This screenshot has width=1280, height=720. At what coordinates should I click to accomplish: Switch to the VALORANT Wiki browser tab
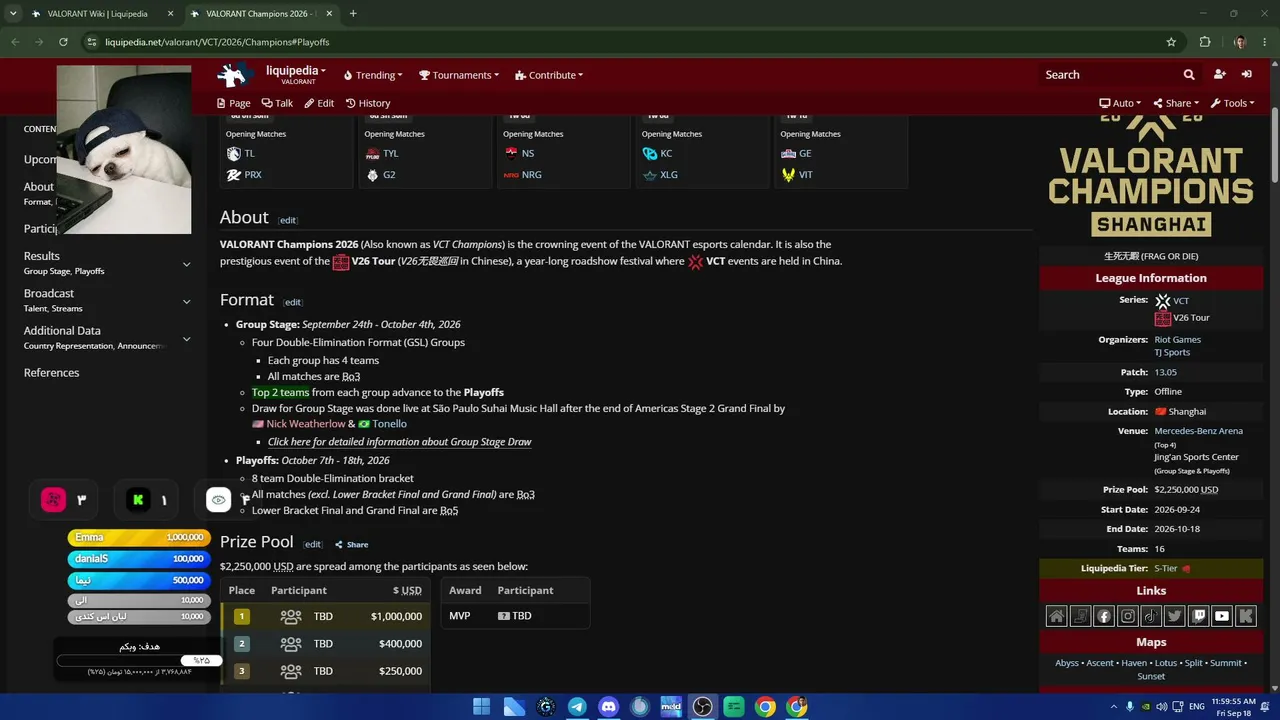point(100,14)
